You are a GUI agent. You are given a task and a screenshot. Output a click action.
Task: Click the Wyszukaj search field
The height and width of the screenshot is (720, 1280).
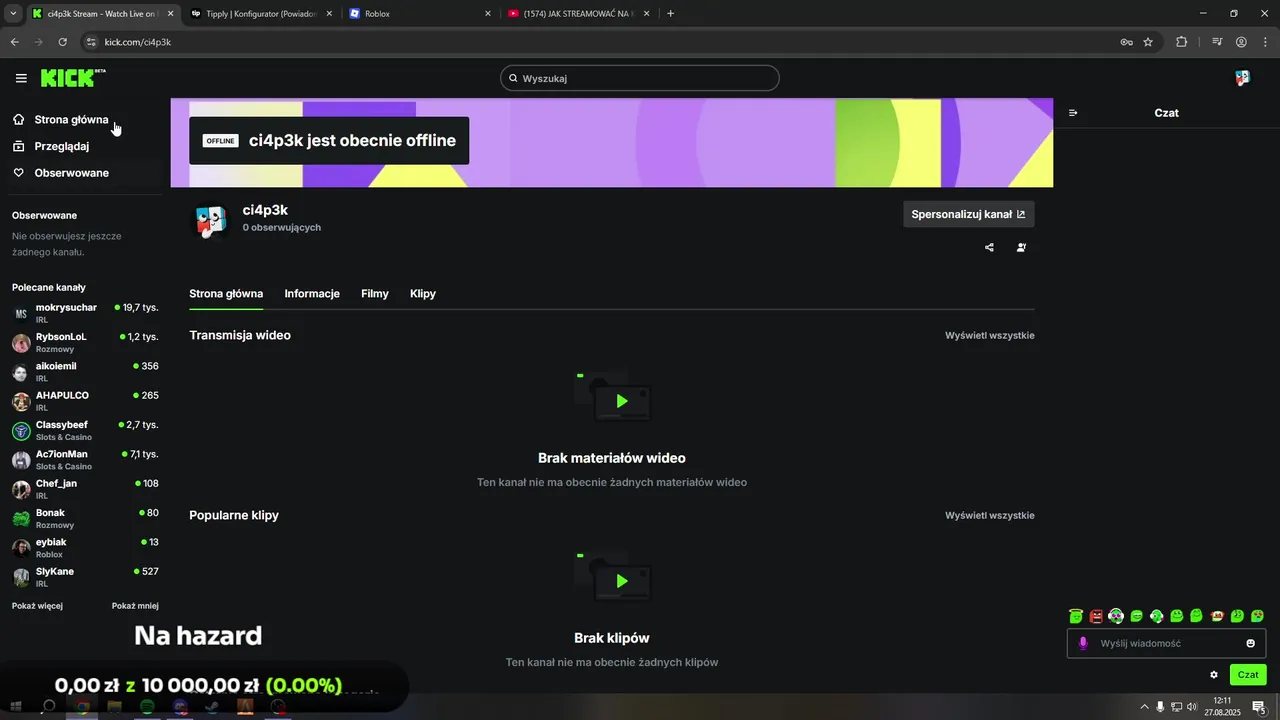640,78
